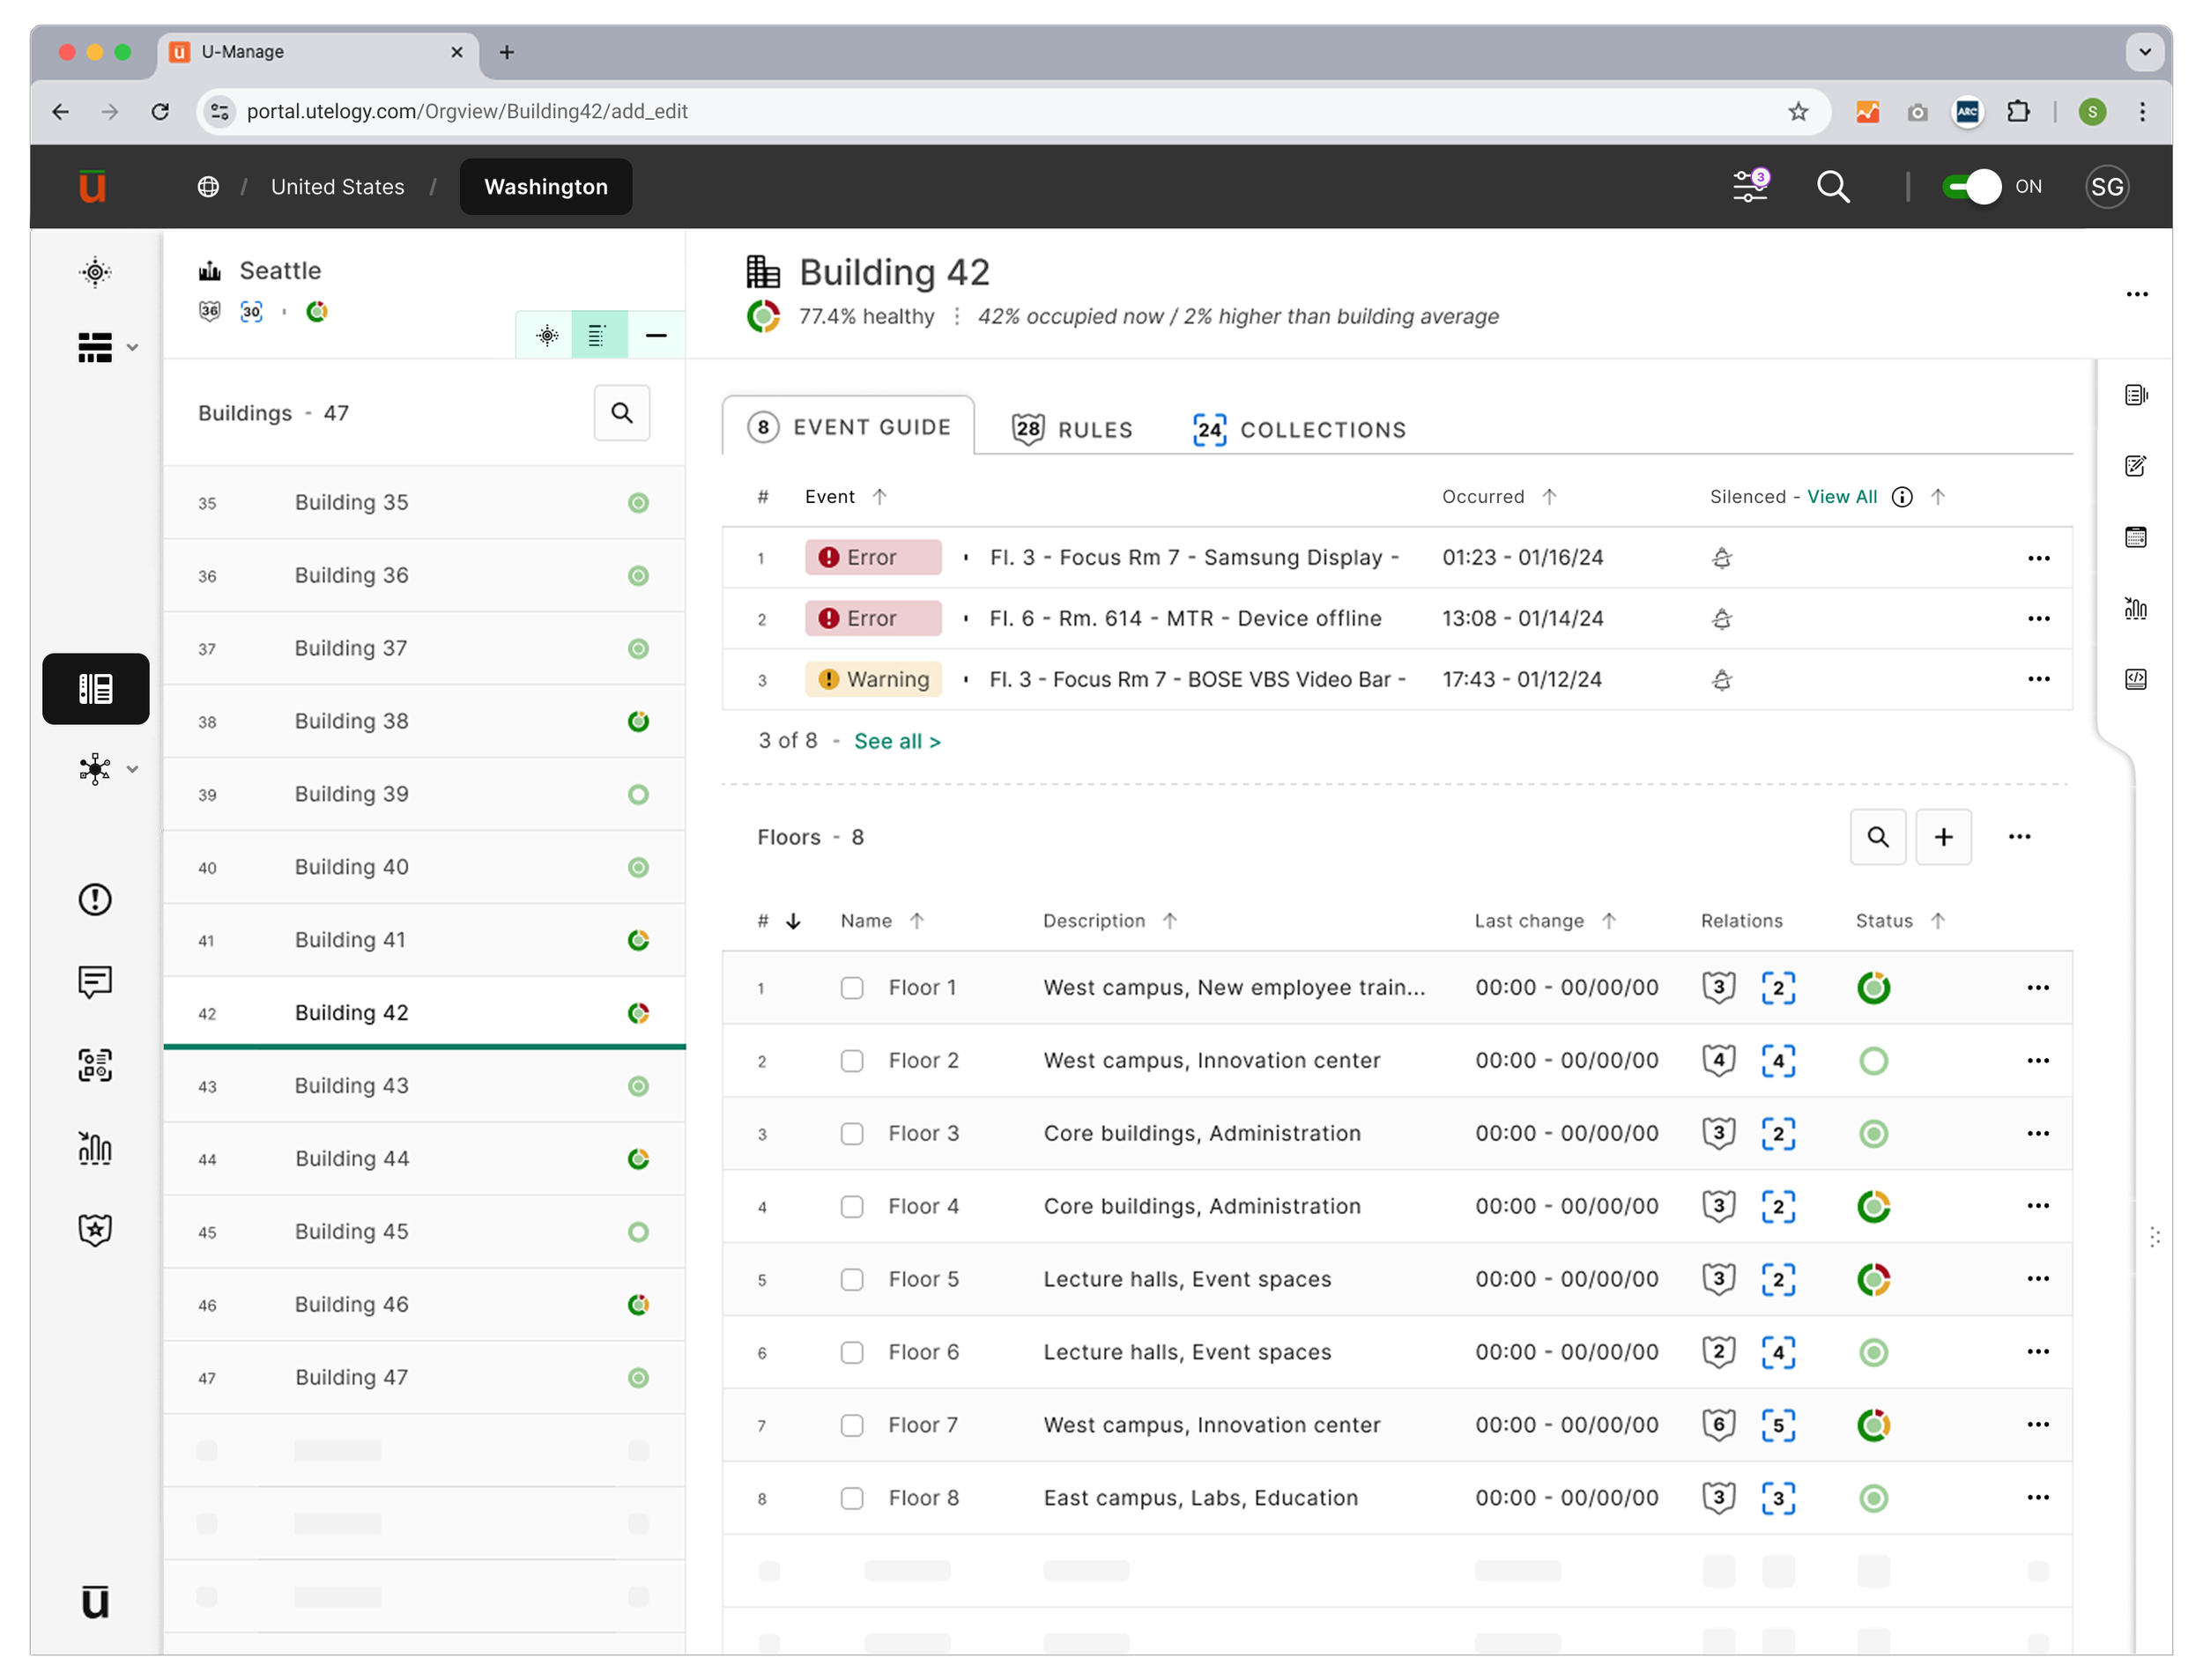The height and width of the screenshot is (1680, 2203).
Task: Silence the first Error event bell icon
Action: [1721, 557]
